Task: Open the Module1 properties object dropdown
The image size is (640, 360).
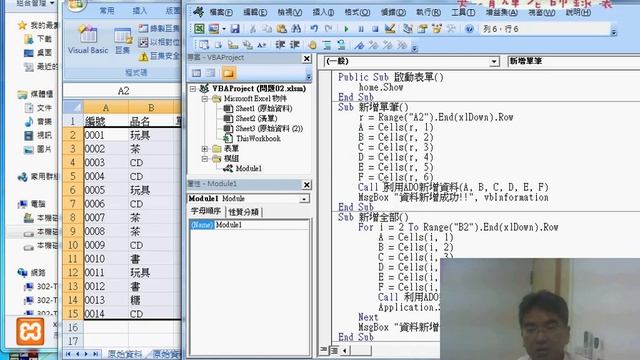Action: pos(304,199)
